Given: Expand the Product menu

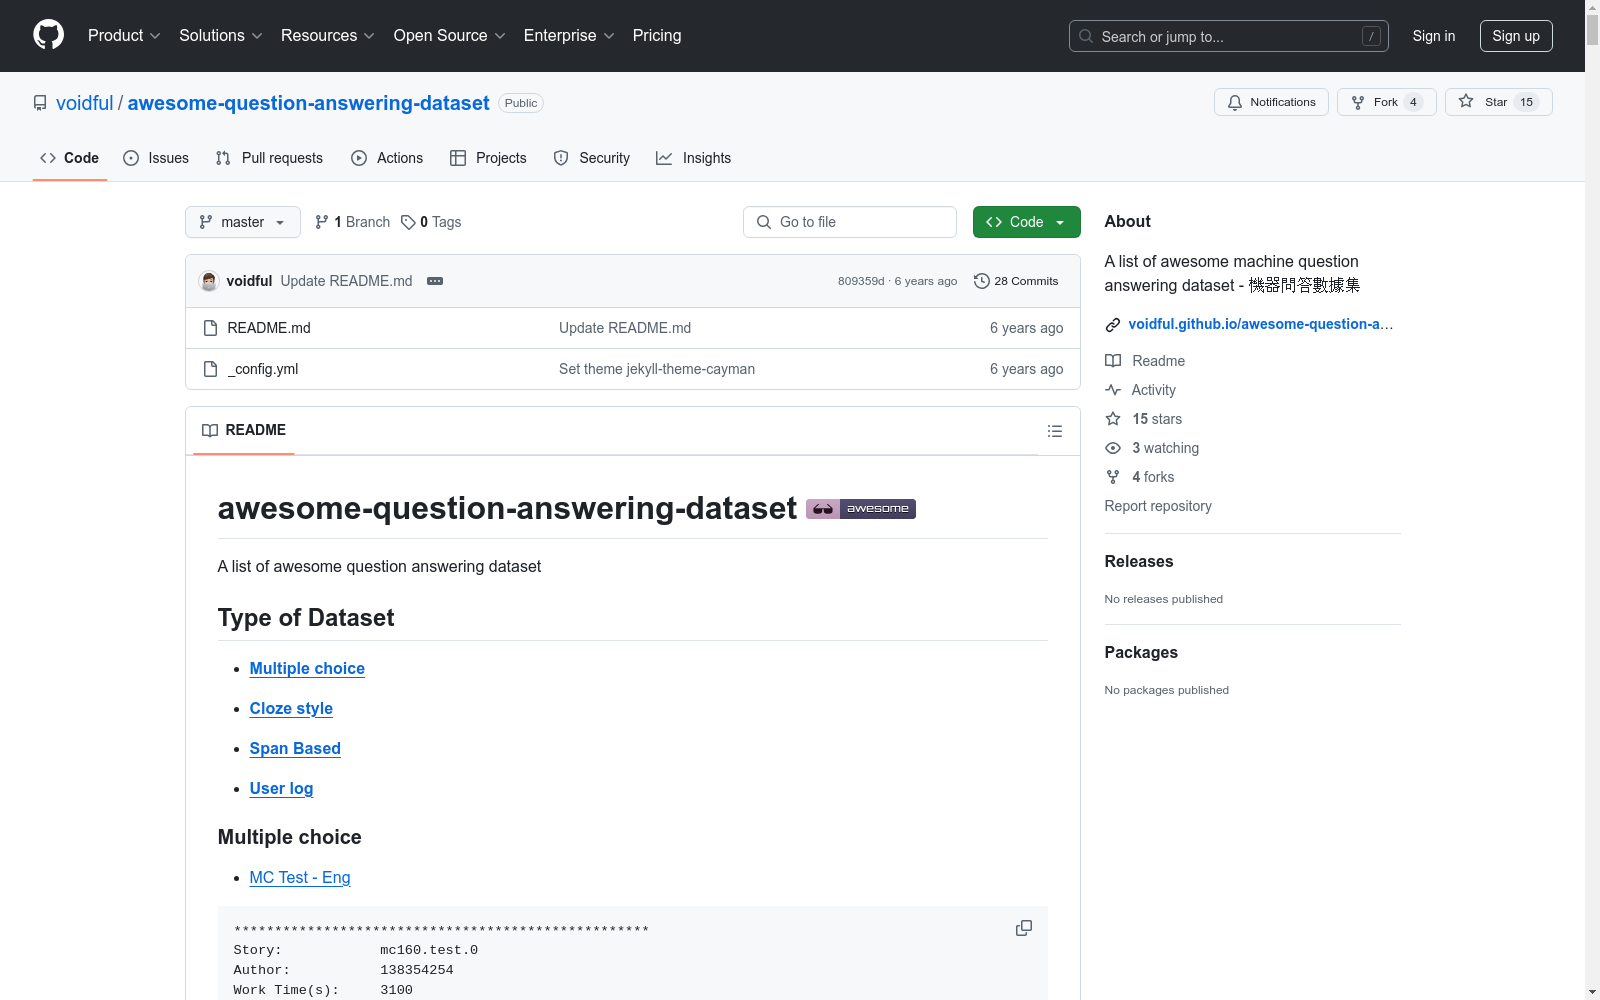Looking at the screenshot, I should 124,35.
